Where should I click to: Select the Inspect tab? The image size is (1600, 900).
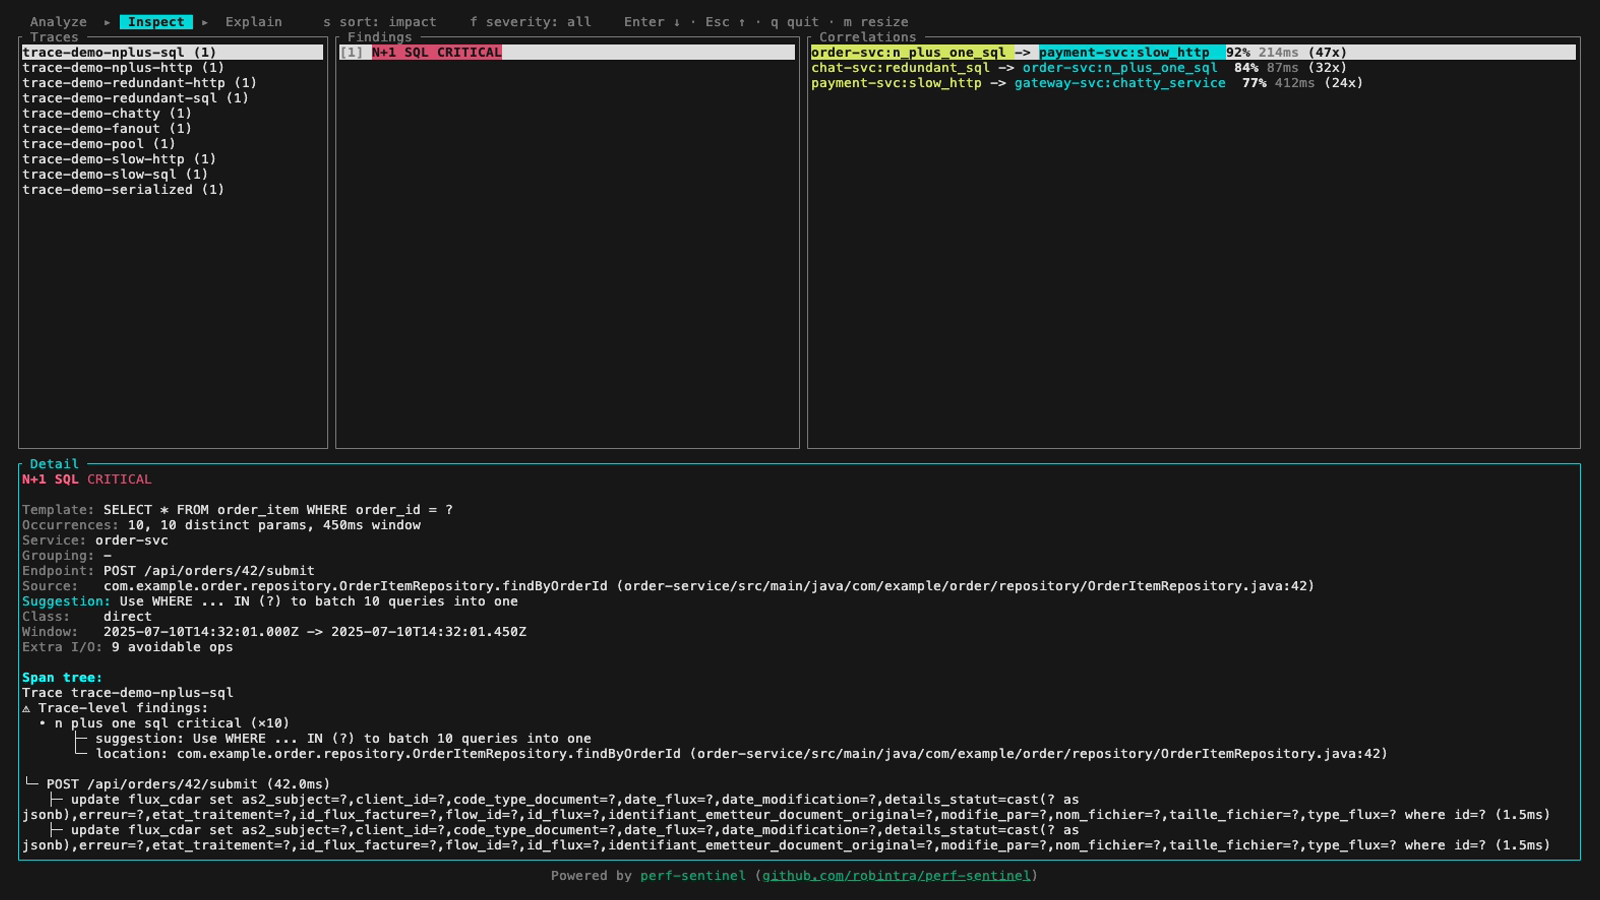(x=156, y=22)
